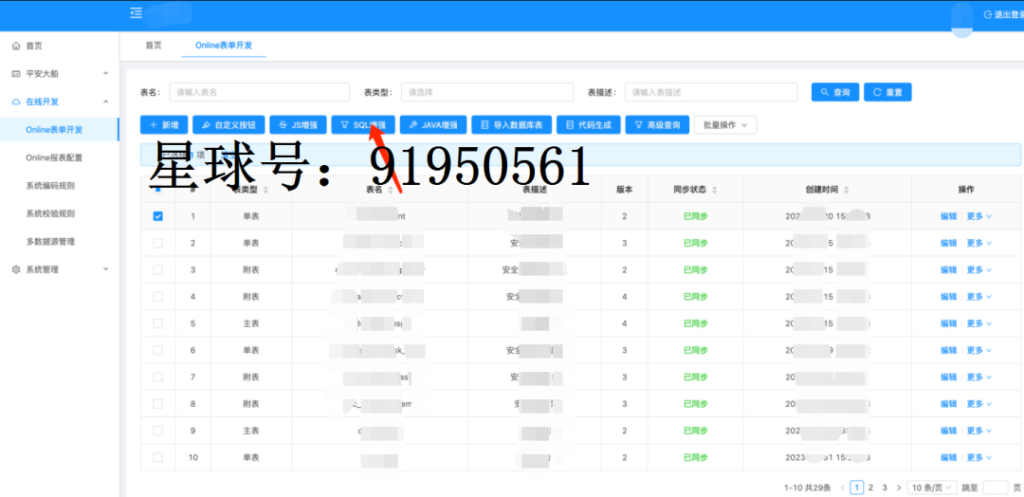Screen dimensions: 1024x497
Task: Click the 高级查询 filter button
Action: pos(657,125)
